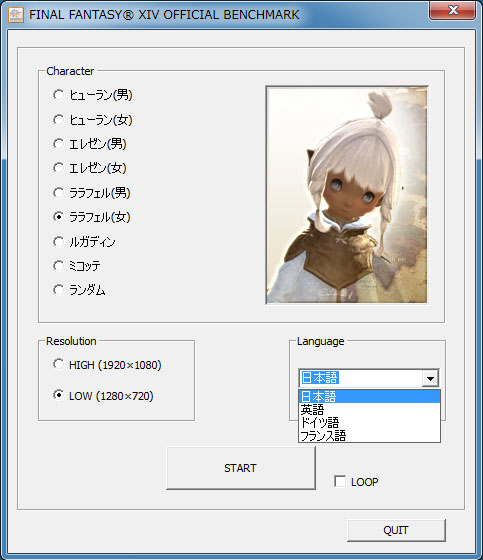Select ララフェル(男) radio button

(58, 192)
